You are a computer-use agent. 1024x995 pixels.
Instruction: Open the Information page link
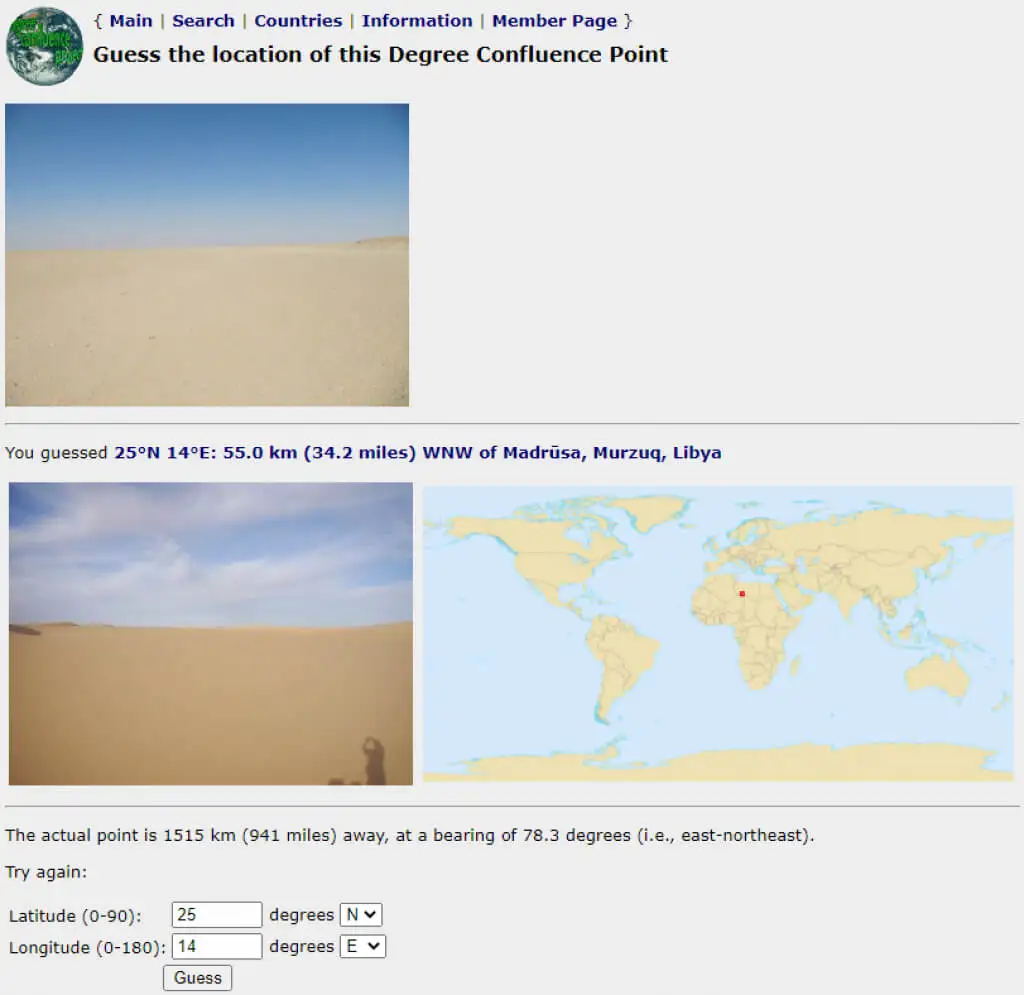[x=417, y=21]
